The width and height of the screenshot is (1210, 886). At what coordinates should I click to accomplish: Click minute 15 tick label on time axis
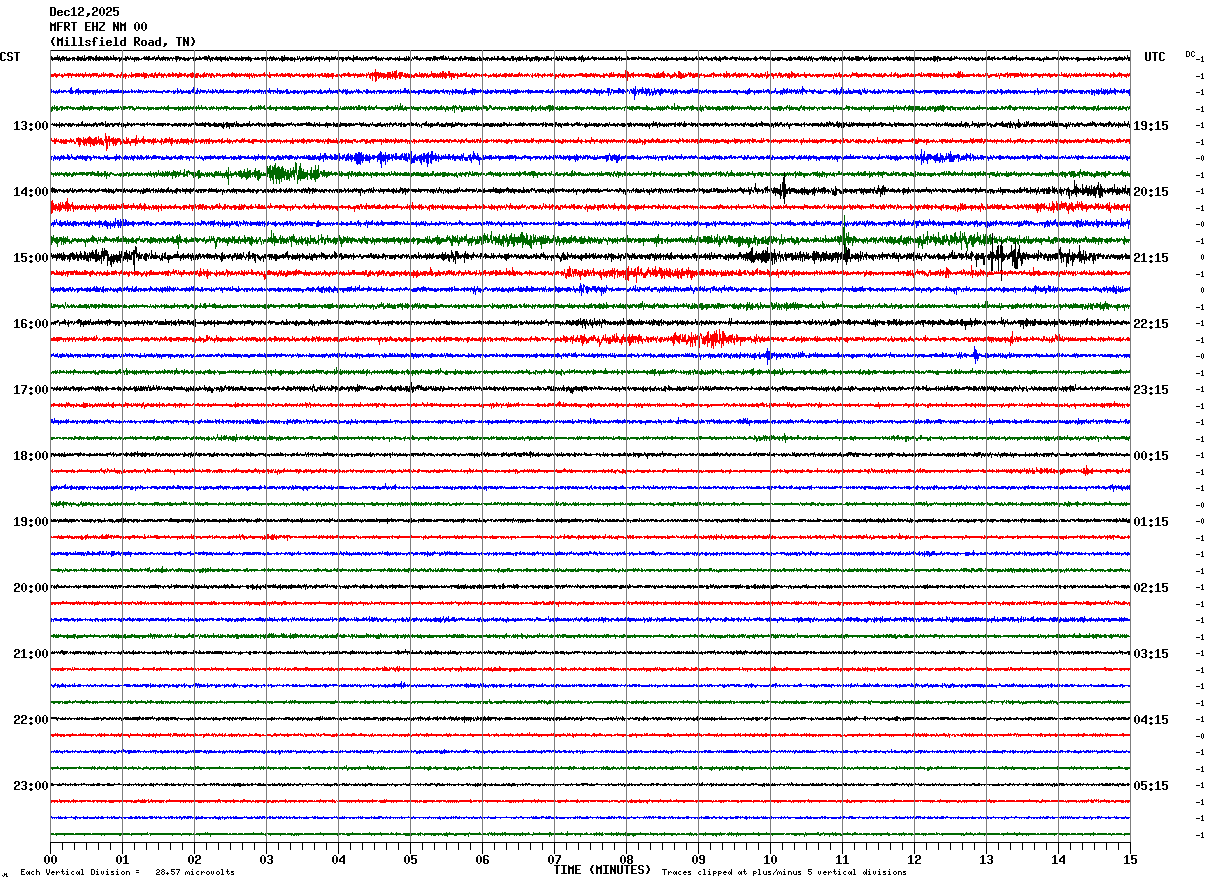point(1130,859)
